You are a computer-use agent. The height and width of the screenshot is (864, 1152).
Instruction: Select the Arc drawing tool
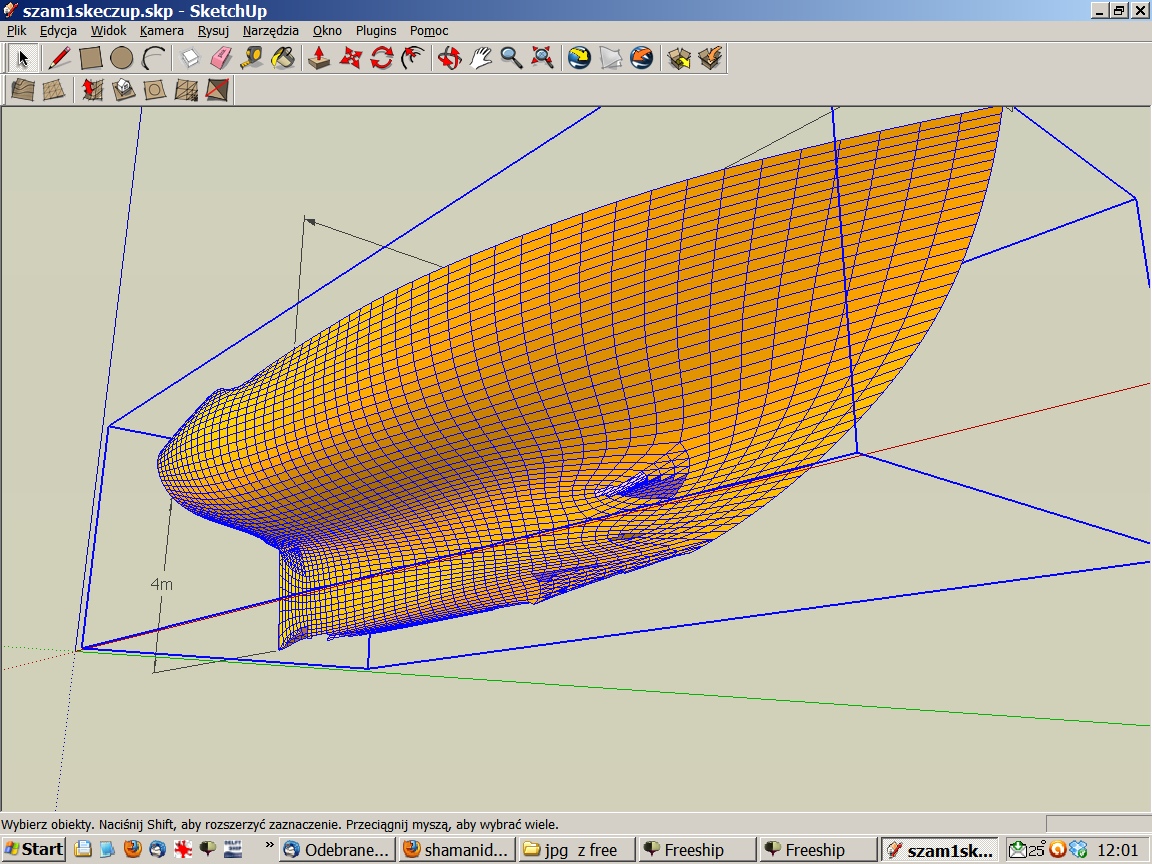(153, 58)
